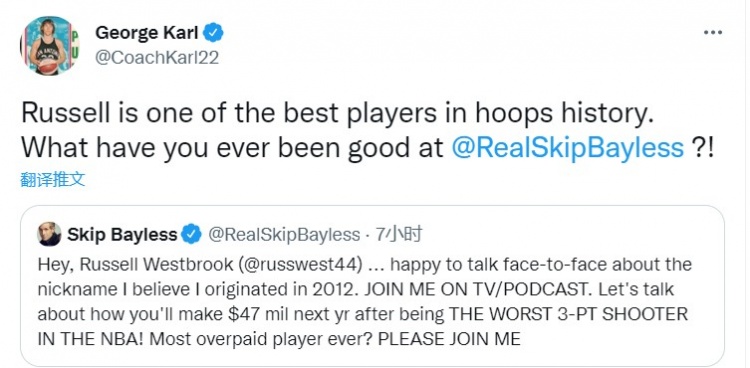Open Skip Bayless name in quoted tweet
This screenshot has width=750, height=368.
pyautogui.click(x=122, y=234)
